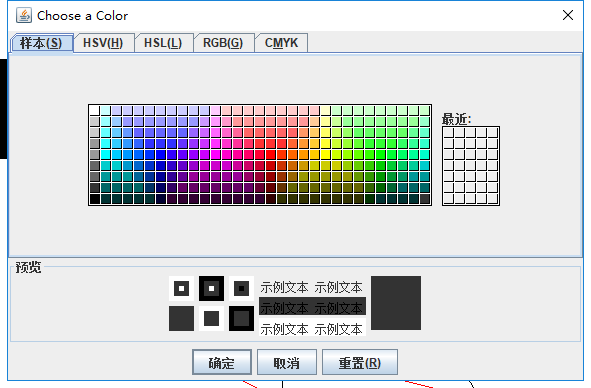
Task: Click the solid dark preview square at bottom-left
Action: click(x=181, y=319)
